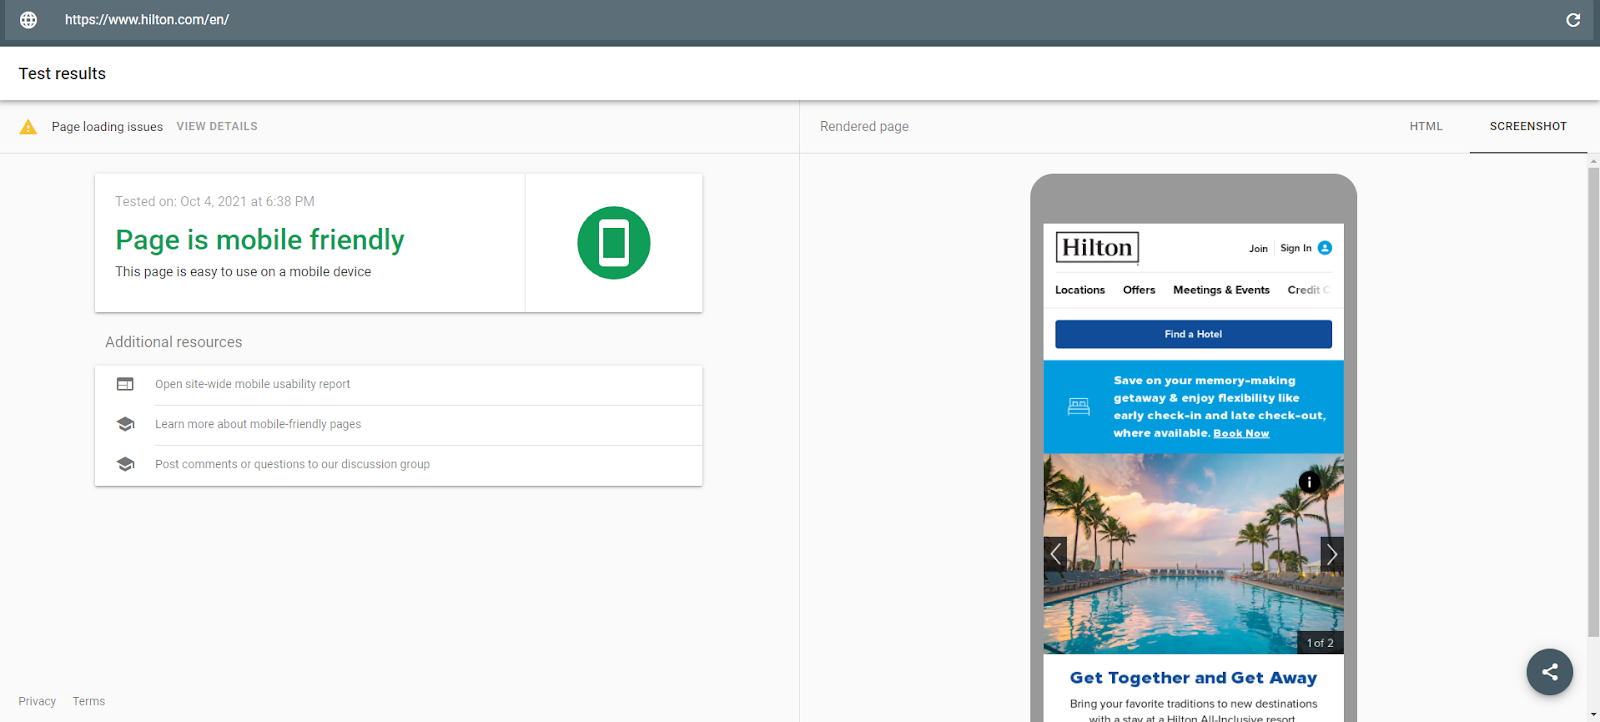The height and width of the screenshot is (722, 1600).
Task: Open VIEW DETAILS for page loading issues
Action: 217,127
